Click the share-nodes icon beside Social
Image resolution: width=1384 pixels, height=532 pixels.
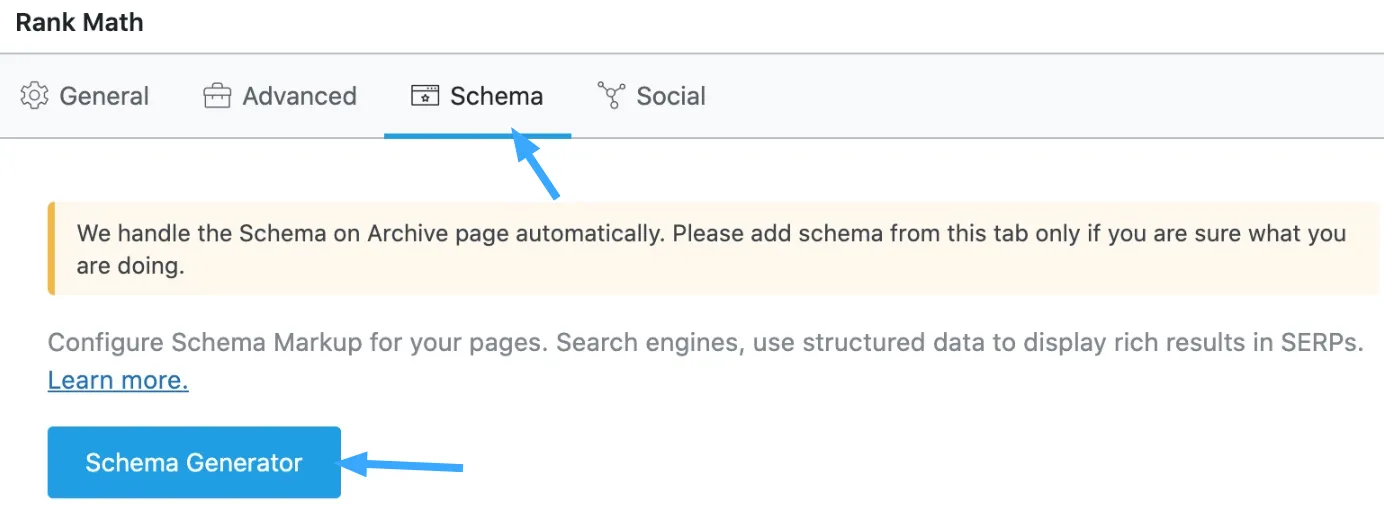(x=610, y=95)
